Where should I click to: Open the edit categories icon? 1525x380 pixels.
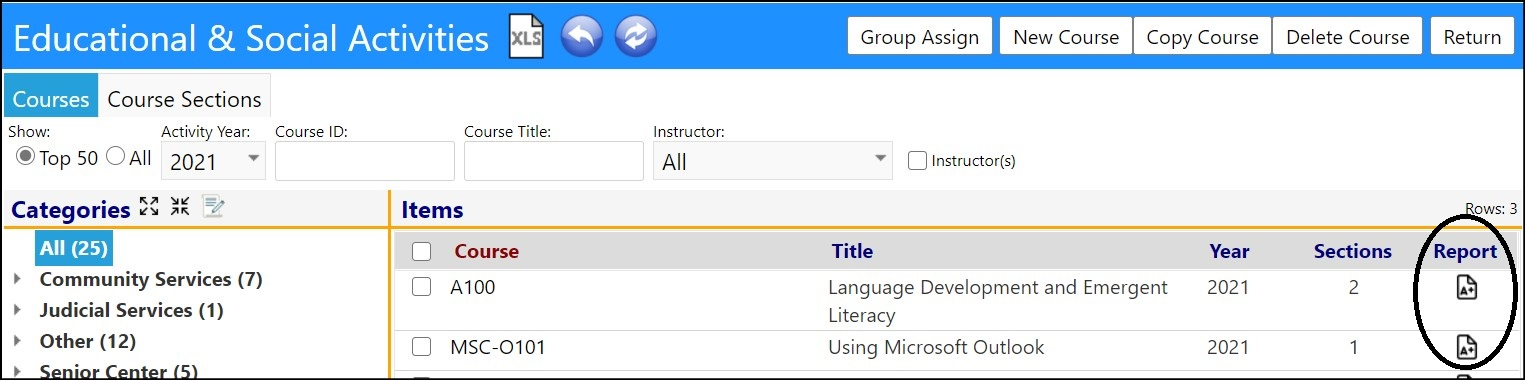pyautogui.click(x=213, y=207)
